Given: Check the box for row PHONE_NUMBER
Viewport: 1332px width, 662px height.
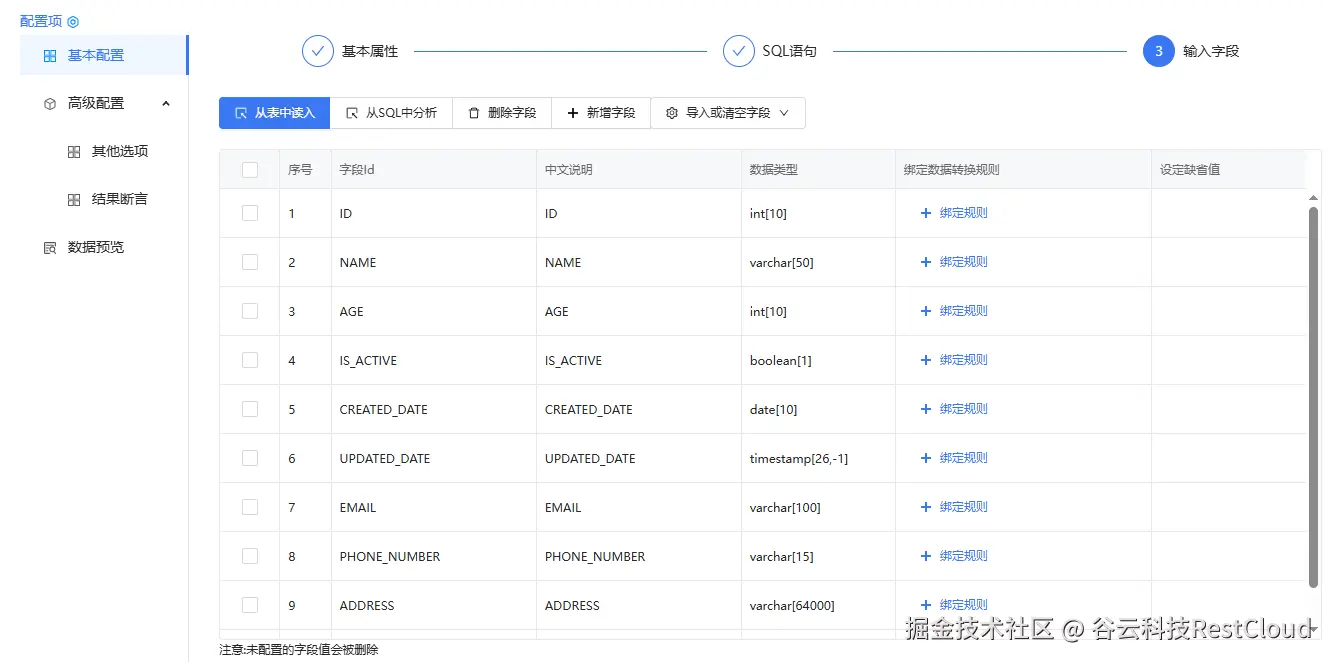Looking at the screenshot, I should (x=250, y=556).
